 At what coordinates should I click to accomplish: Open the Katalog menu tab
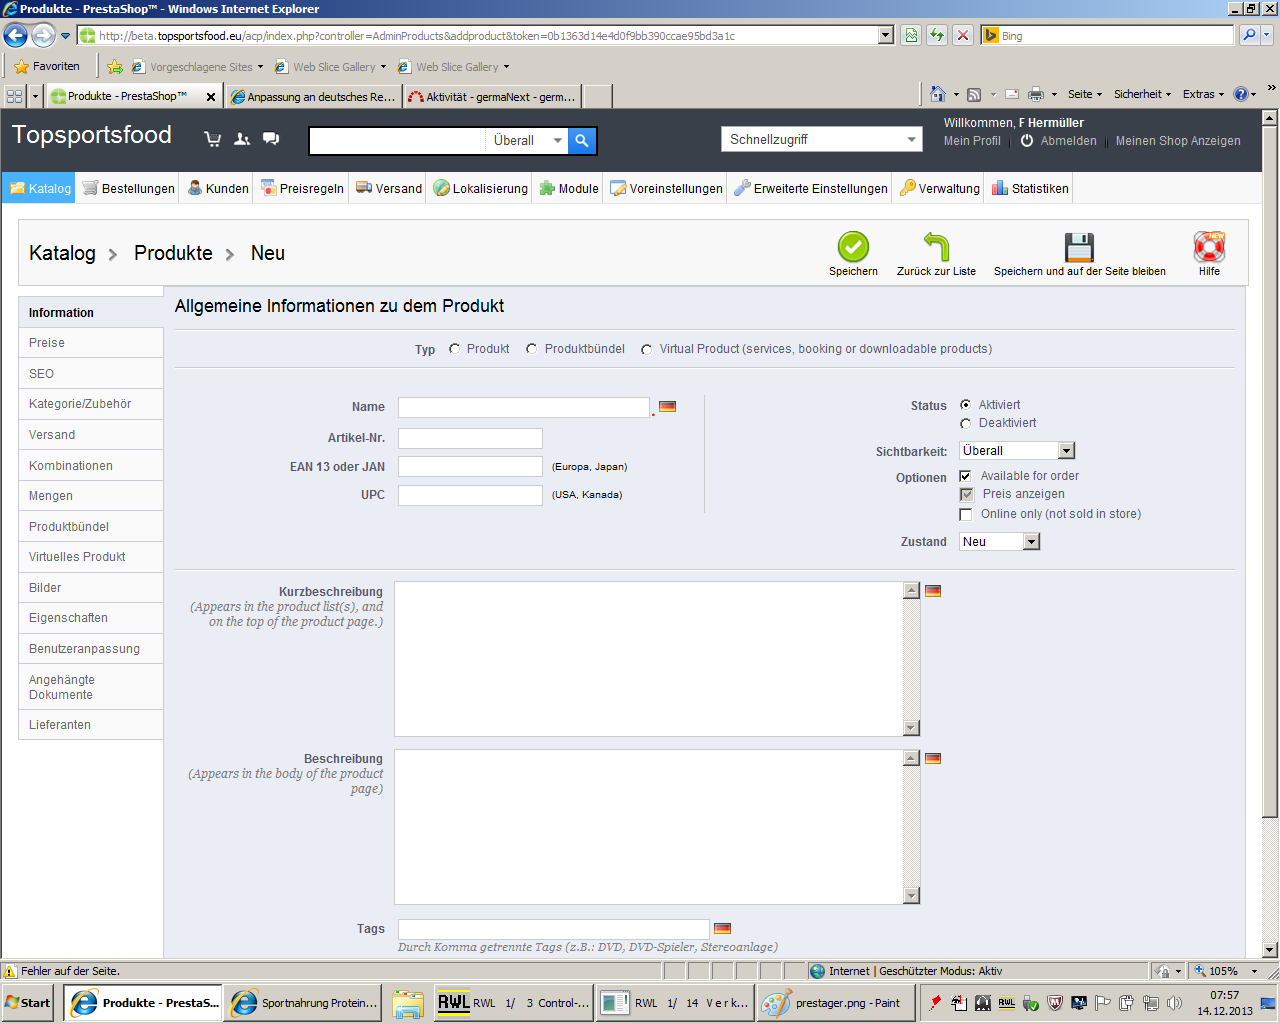[40, 188]
